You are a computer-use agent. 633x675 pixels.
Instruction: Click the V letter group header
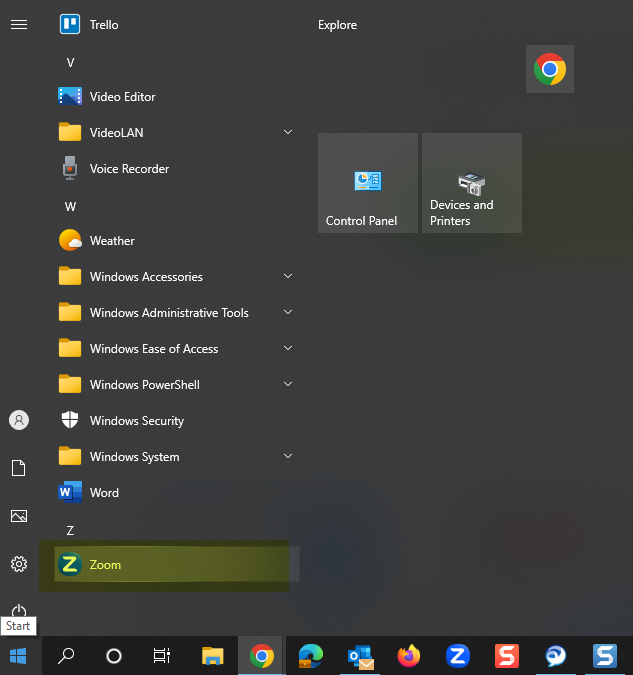(x=70, y=63)
